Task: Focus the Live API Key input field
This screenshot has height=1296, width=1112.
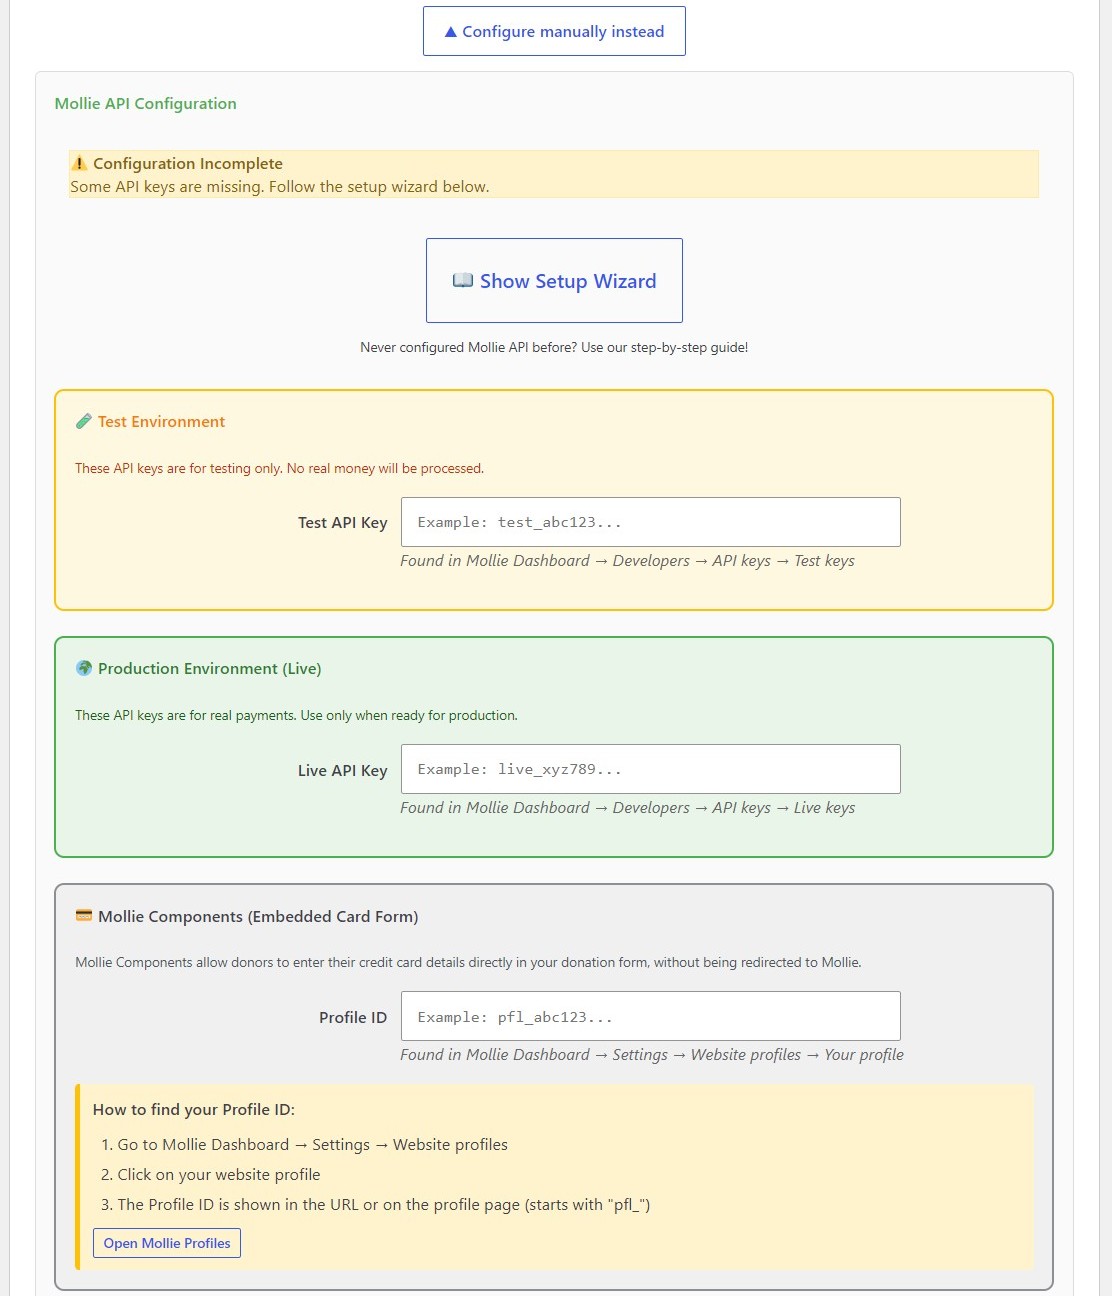Action: [x=651, y=769]
